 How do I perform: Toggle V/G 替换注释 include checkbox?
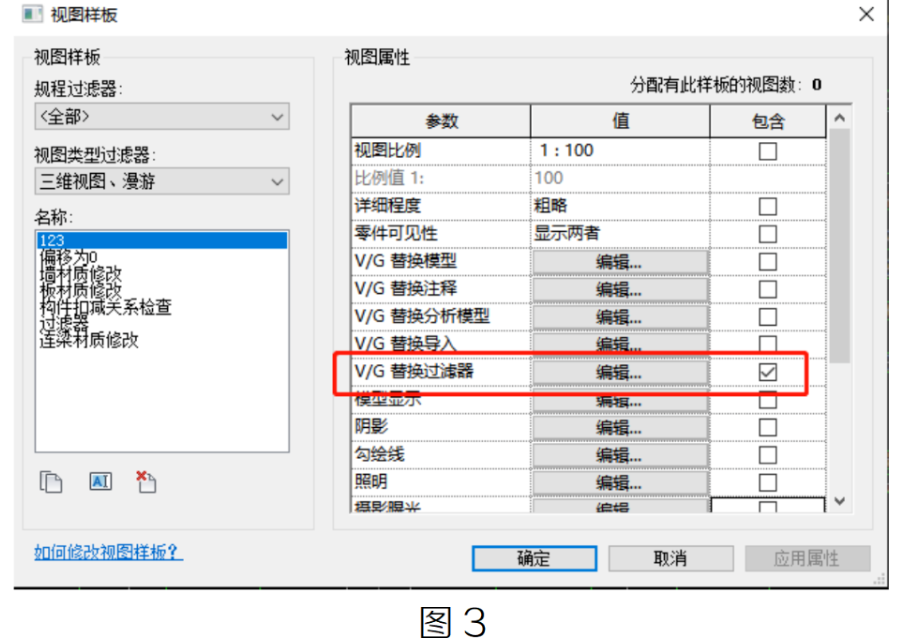[767, 289]
